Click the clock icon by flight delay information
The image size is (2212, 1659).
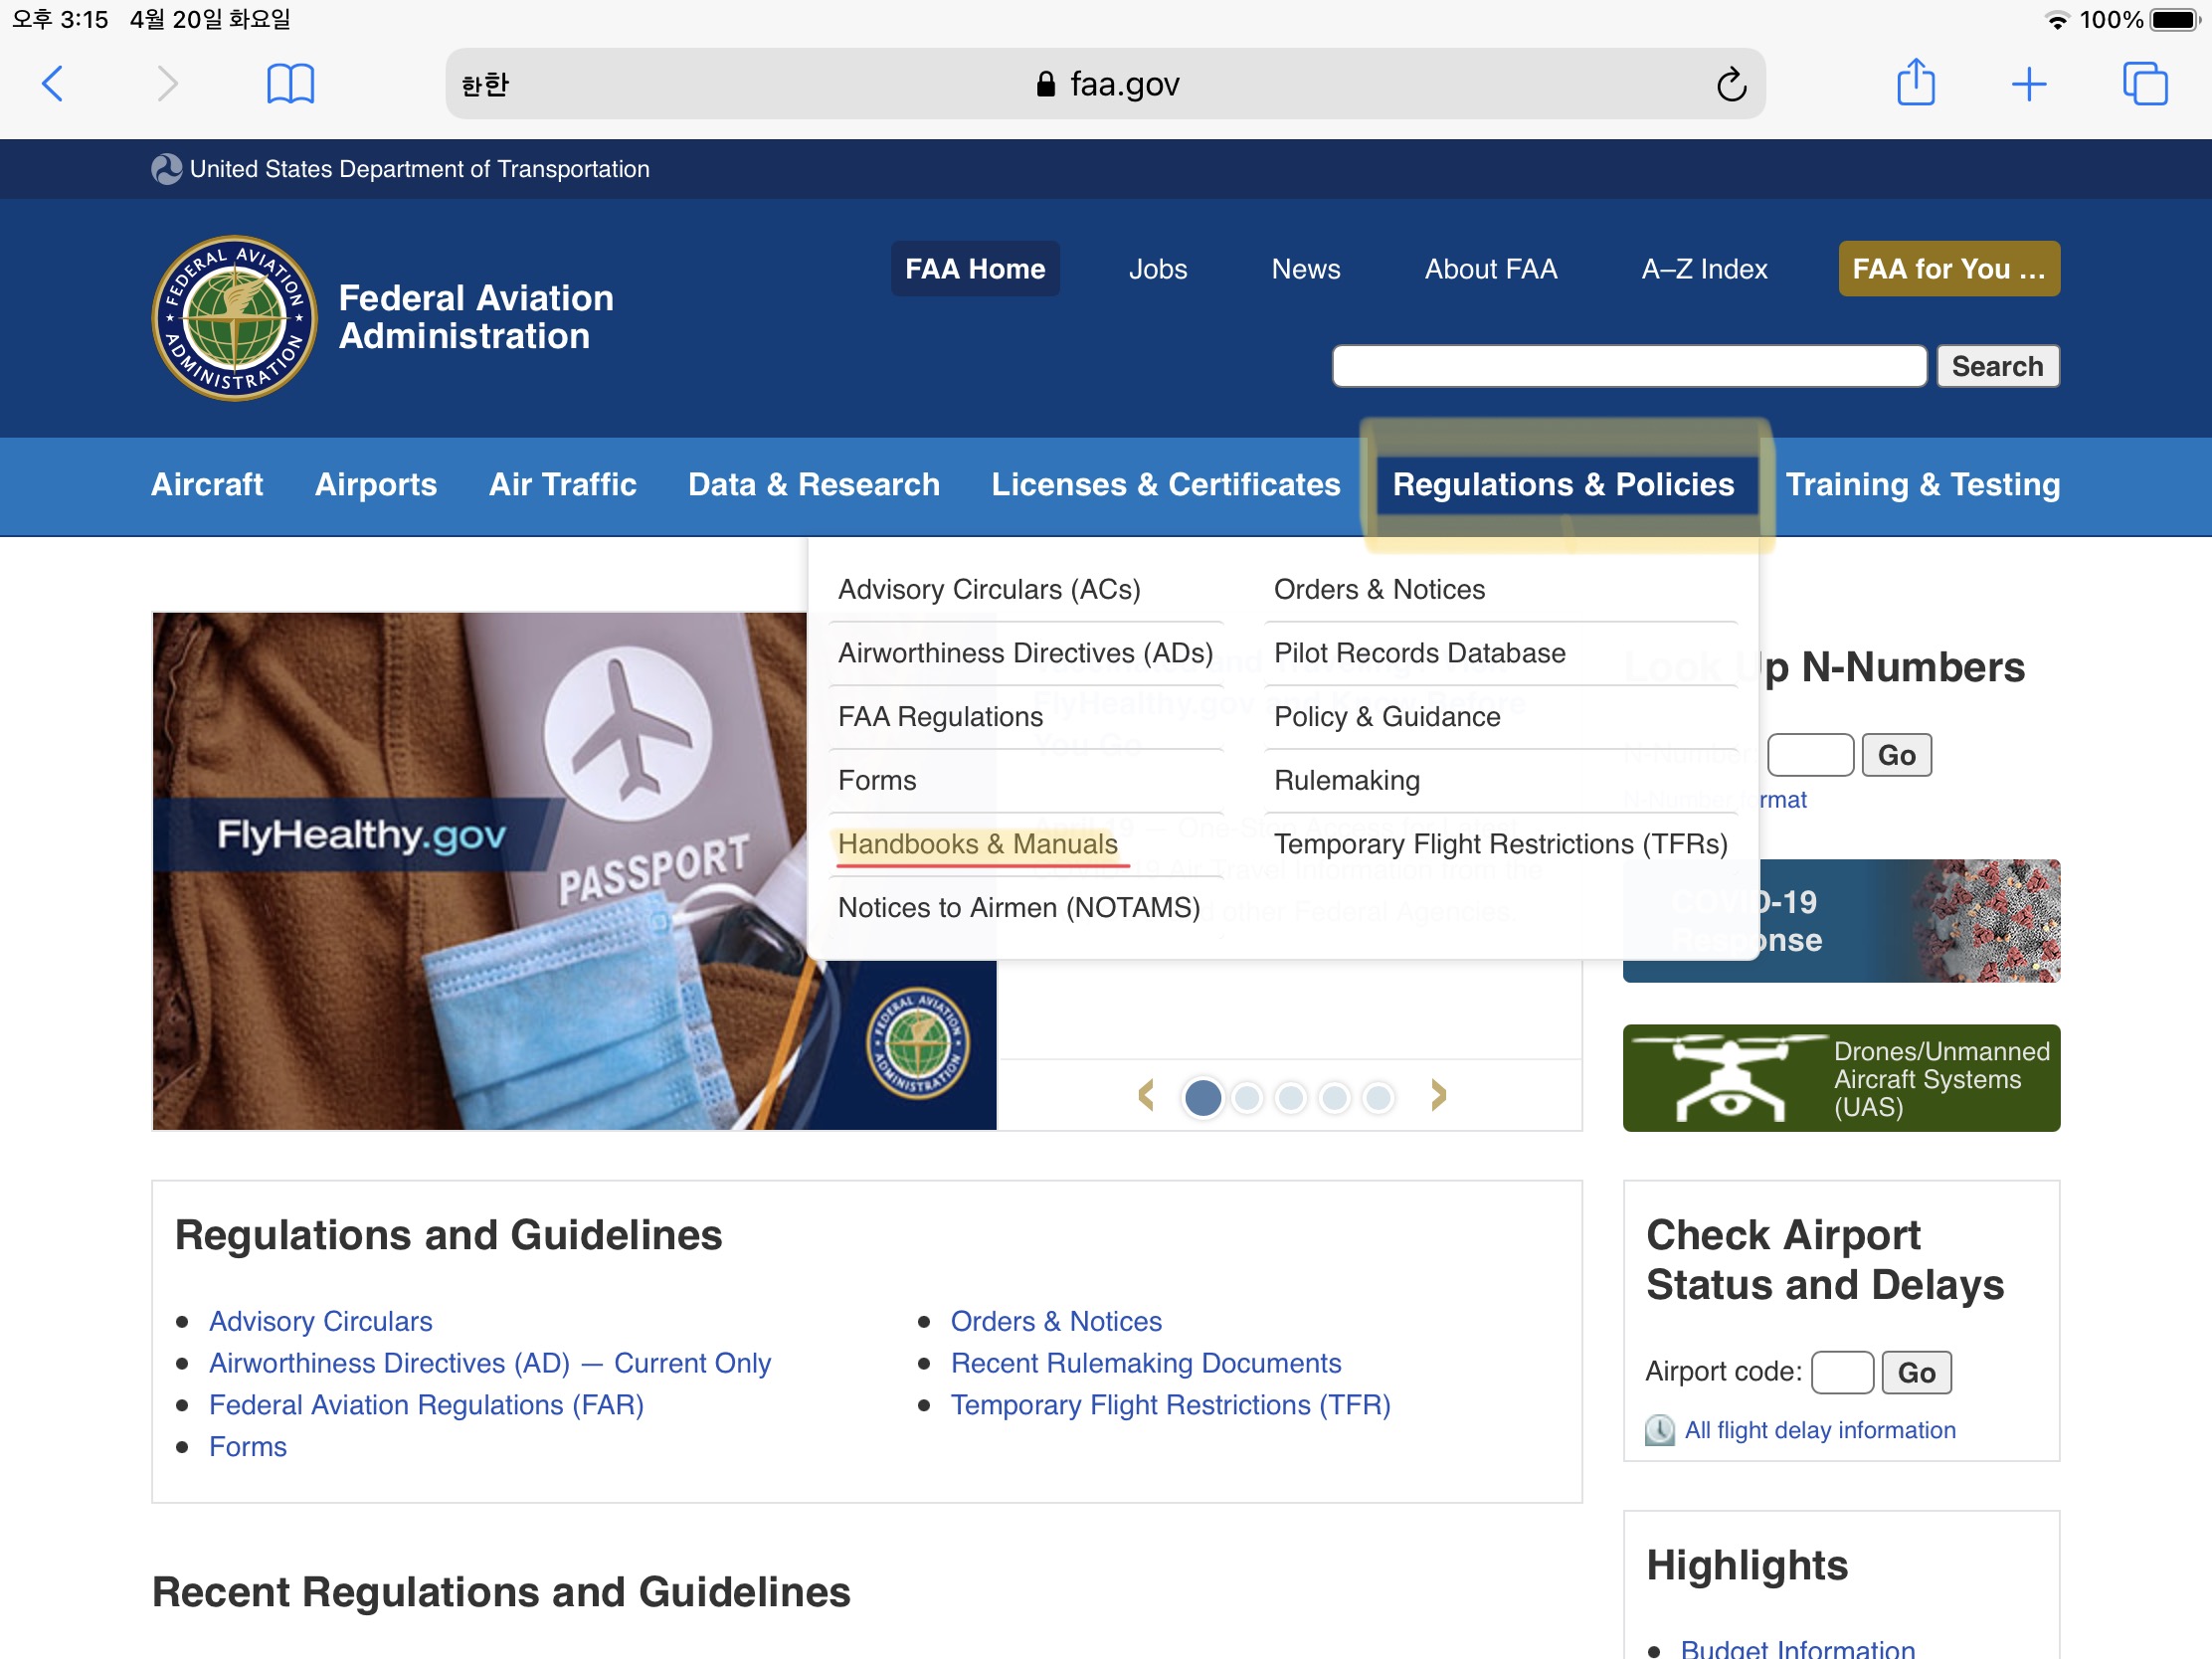tap(1660, 1430)
